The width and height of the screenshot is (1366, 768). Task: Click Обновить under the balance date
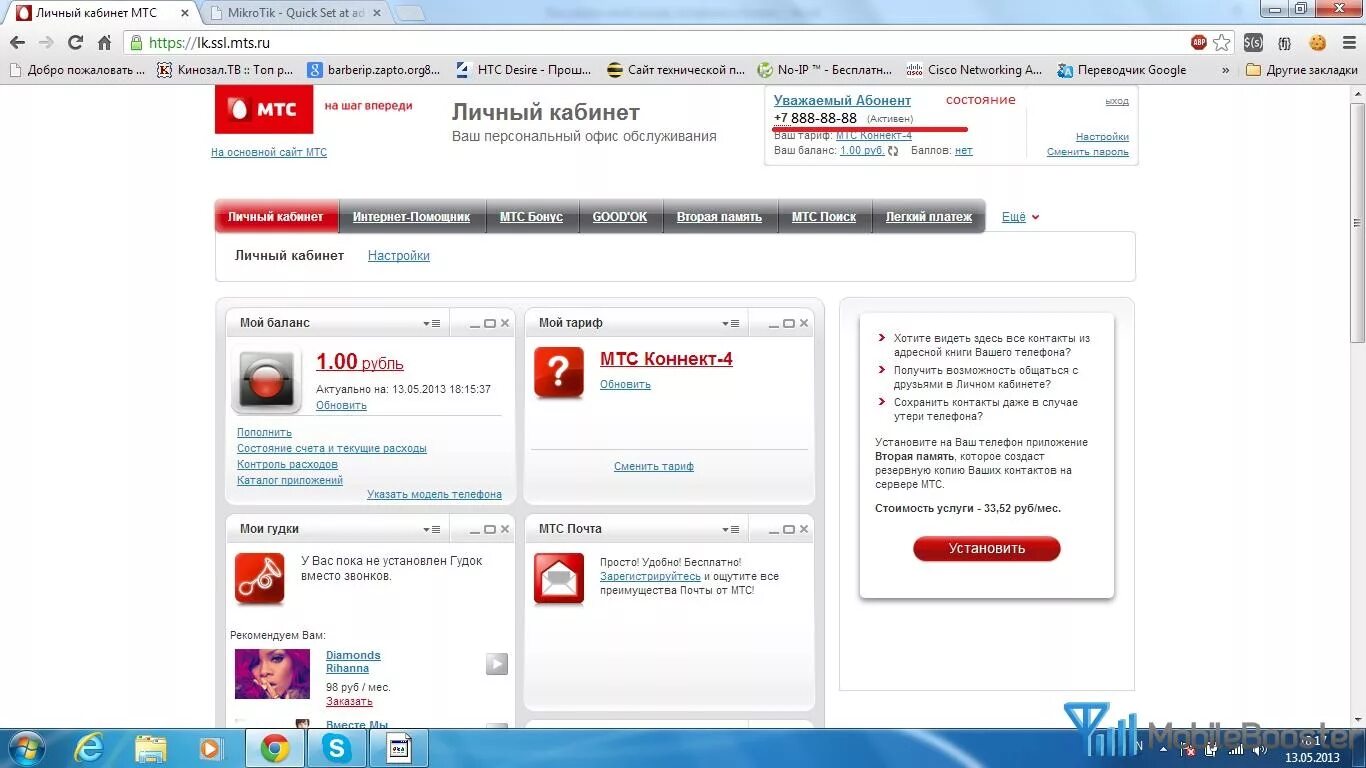(341, 405)
